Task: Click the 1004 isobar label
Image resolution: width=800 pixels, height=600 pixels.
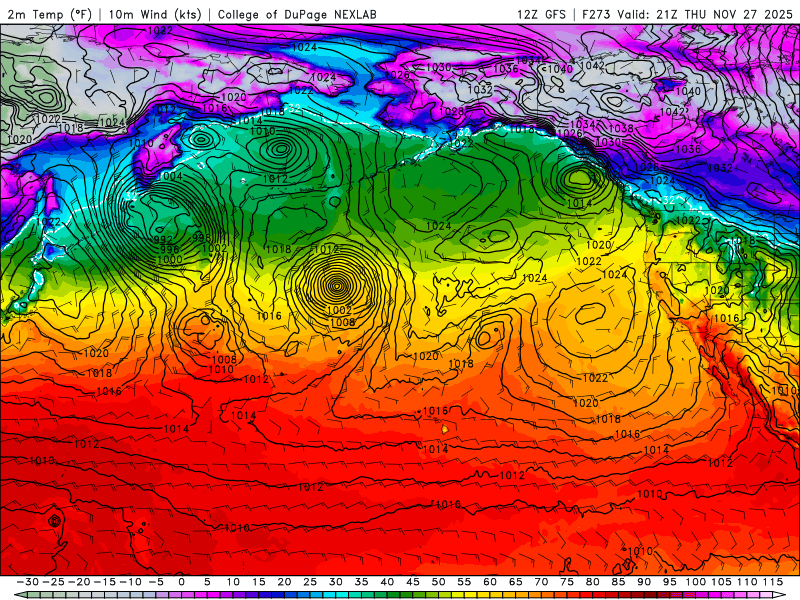Action: [170, 177]
